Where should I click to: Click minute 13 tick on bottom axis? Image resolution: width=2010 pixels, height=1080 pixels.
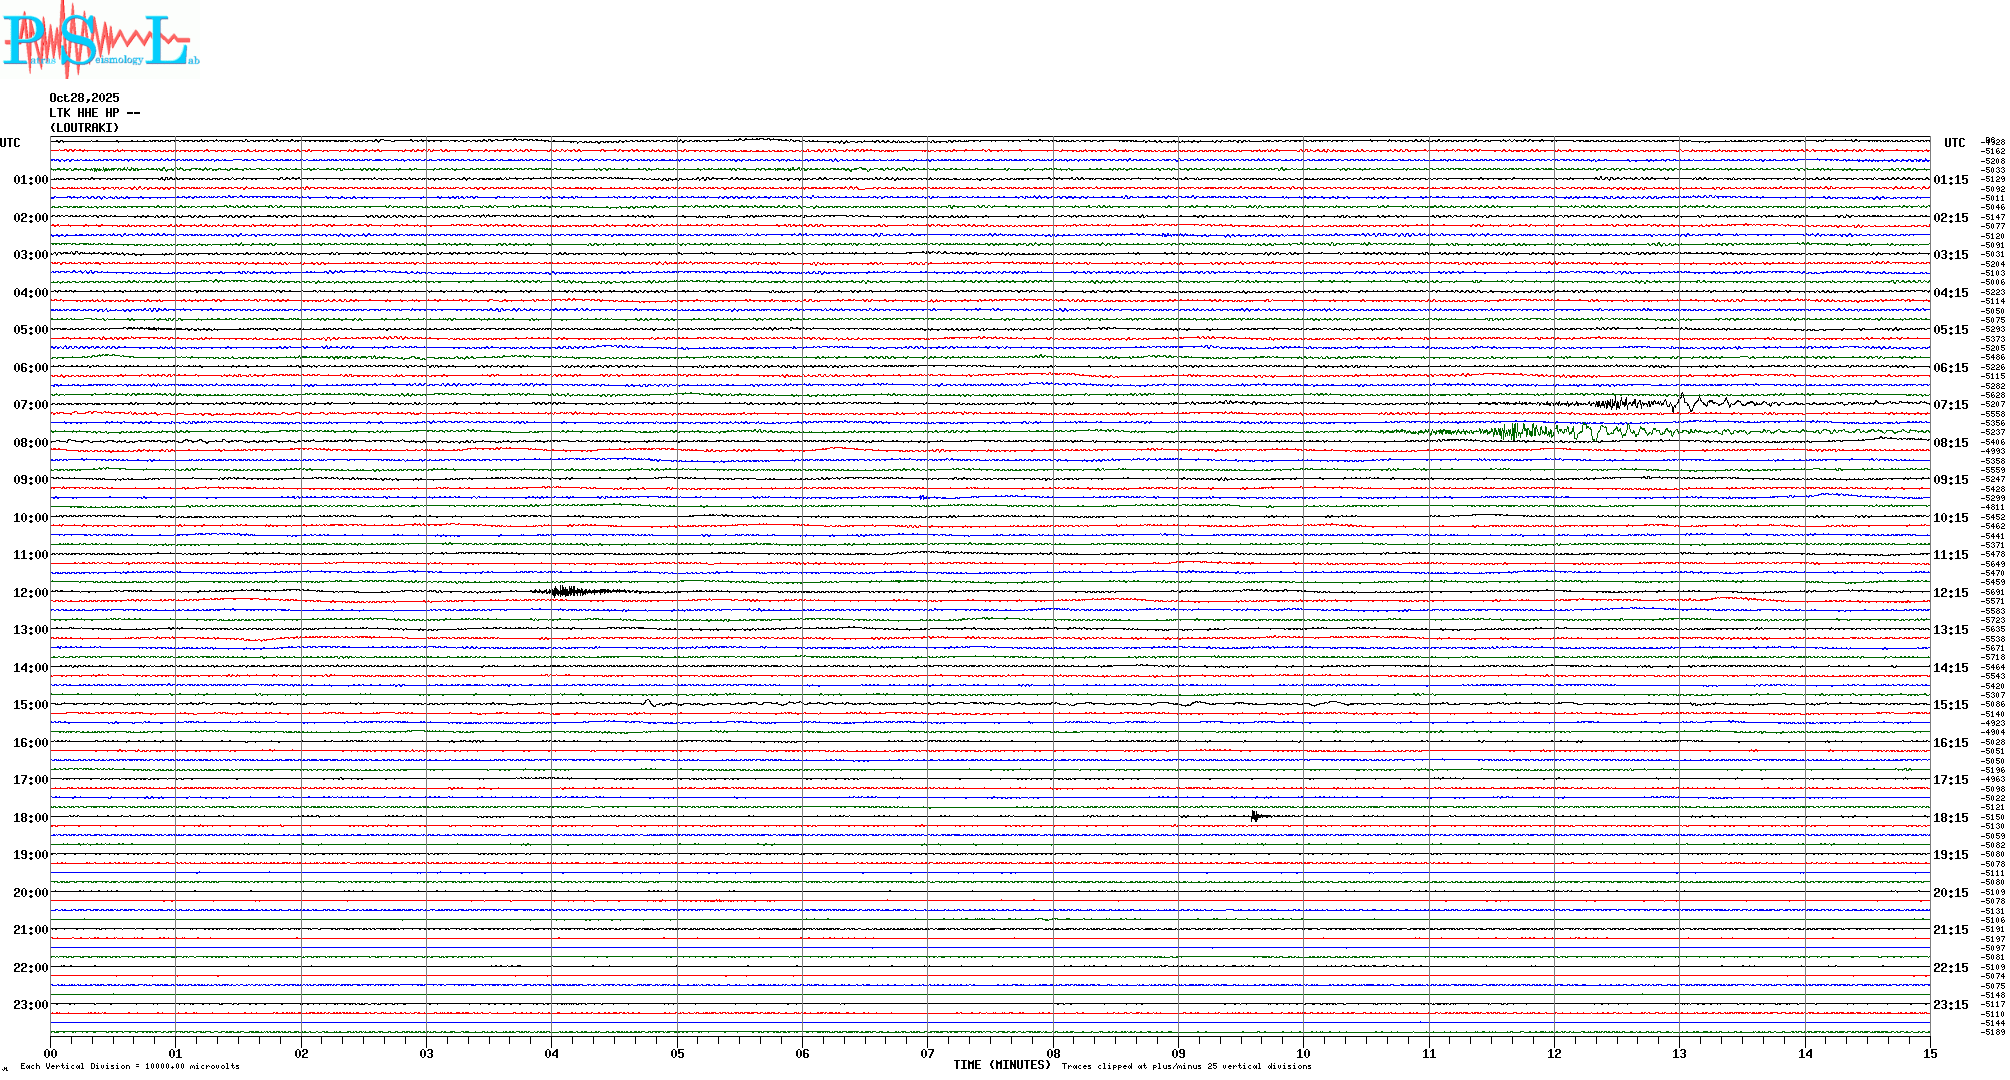[1679, 1053]
